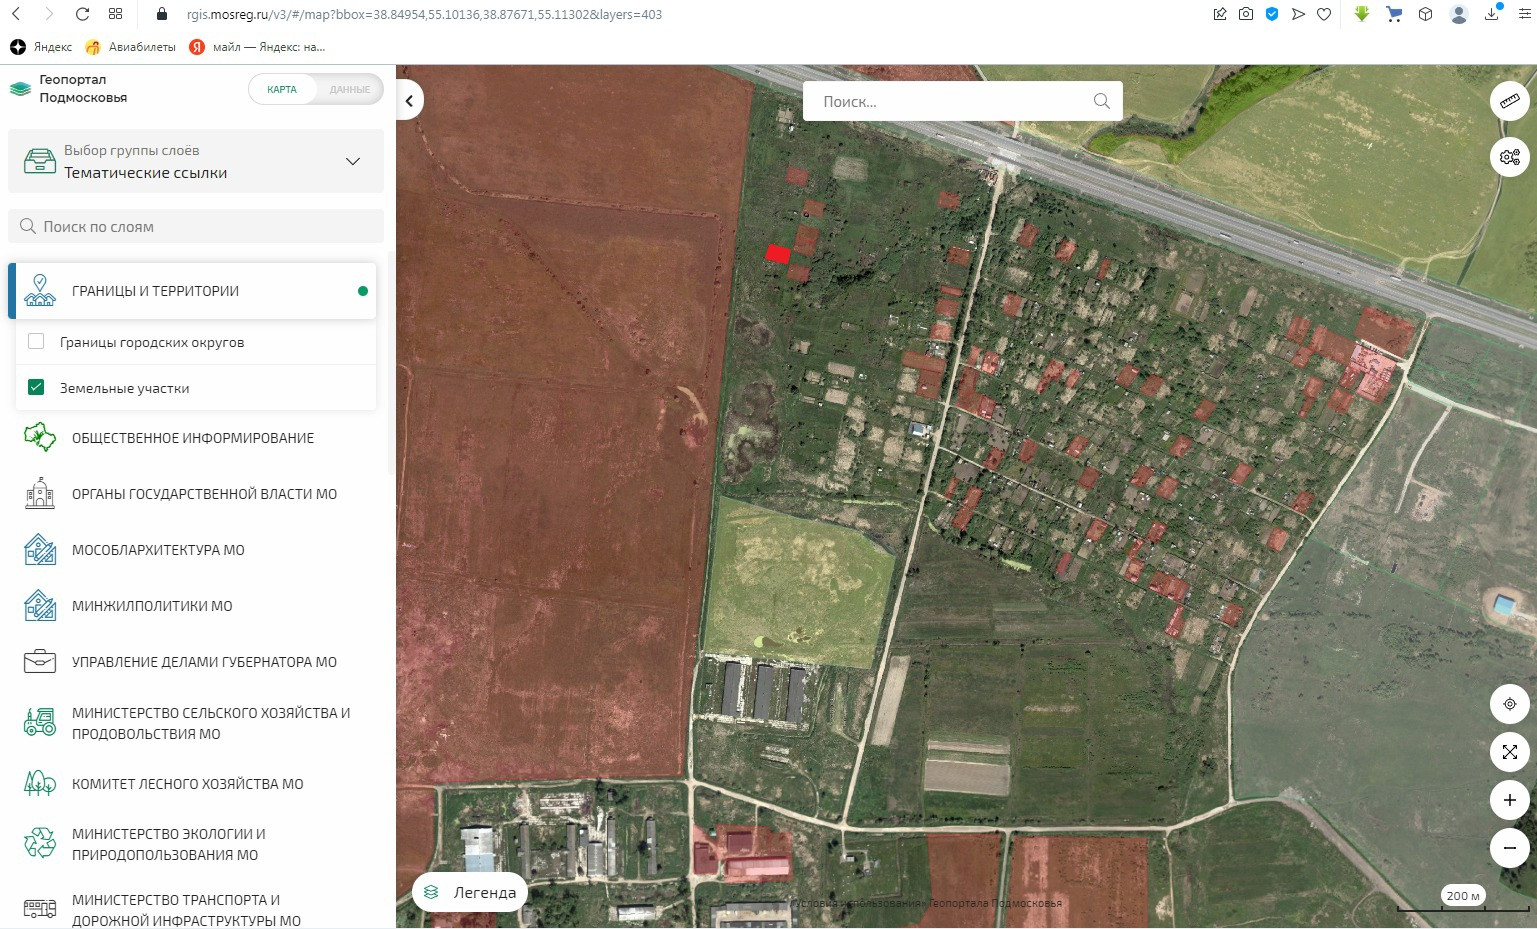Open Авиабилеты bookmark

131,47
